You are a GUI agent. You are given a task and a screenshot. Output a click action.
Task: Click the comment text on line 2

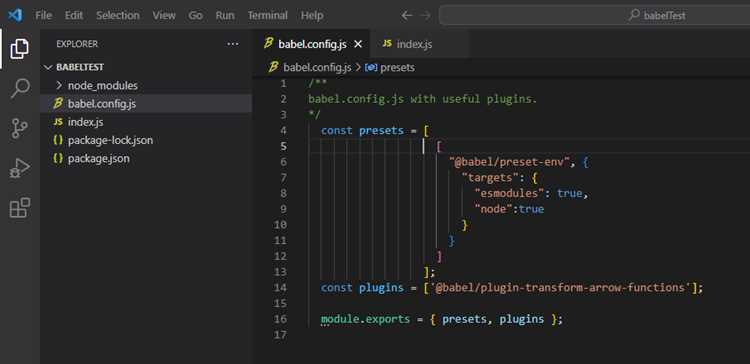coord(423,99)
